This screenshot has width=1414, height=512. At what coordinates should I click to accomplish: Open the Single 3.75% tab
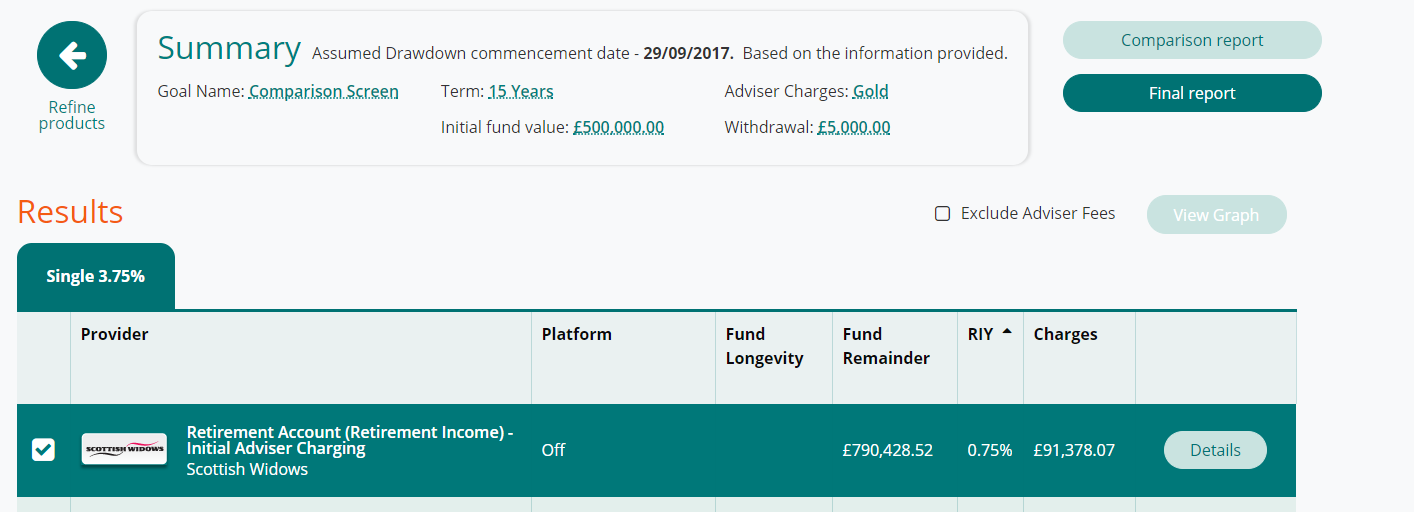pyautogui.click(x=96, y=276)
